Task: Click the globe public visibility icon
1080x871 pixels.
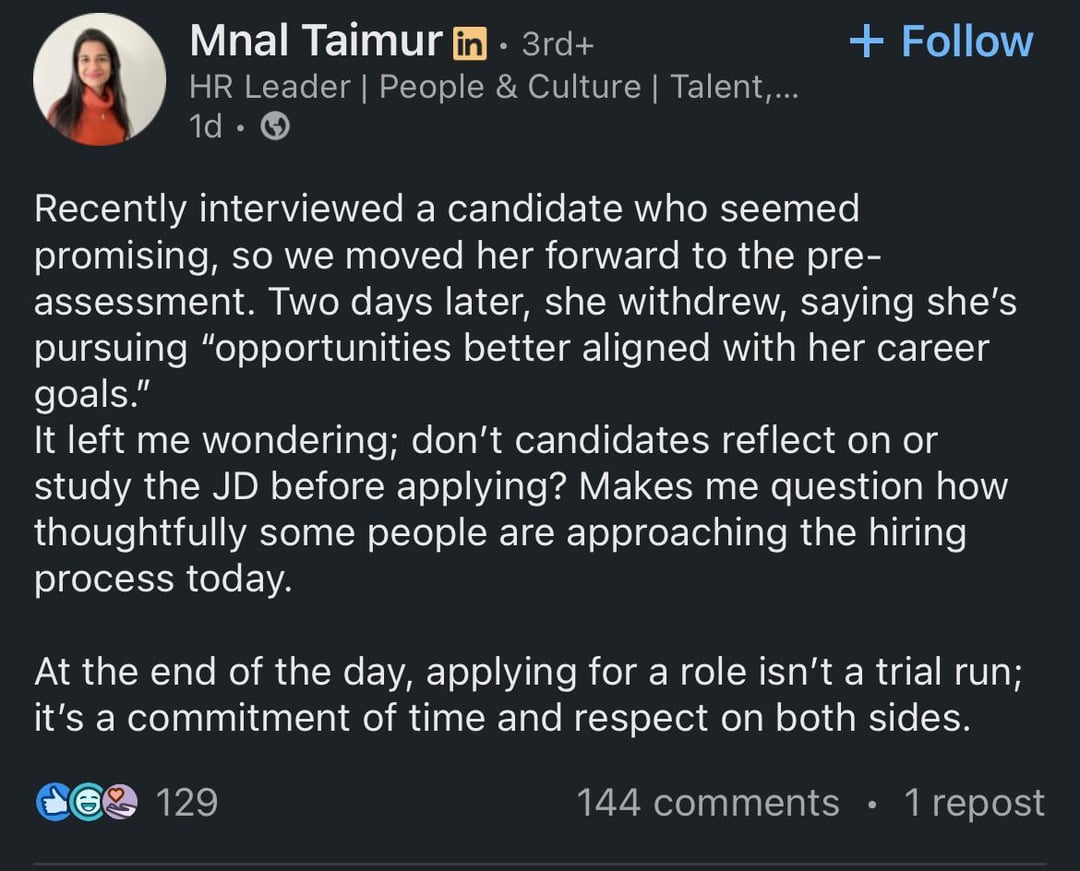Action: [x=275, y=127]
